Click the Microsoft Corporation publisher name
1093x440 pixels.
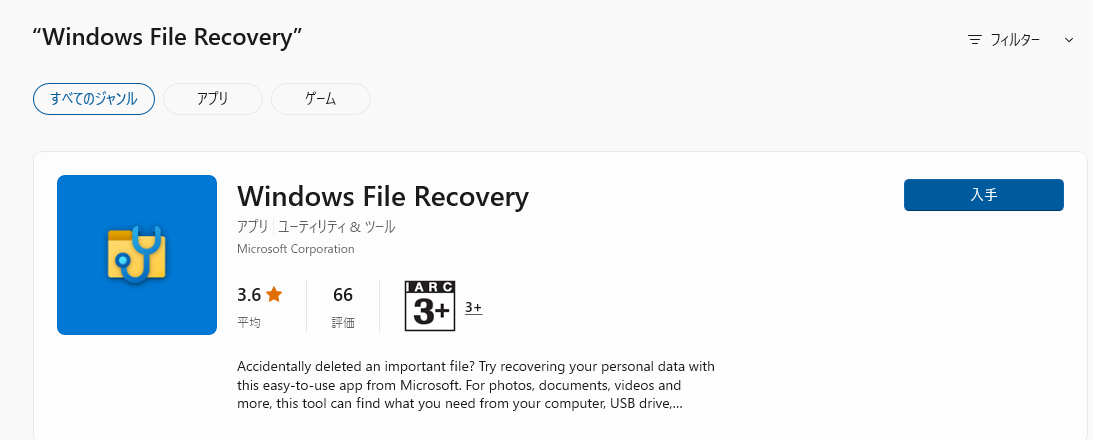coord(296,249)
